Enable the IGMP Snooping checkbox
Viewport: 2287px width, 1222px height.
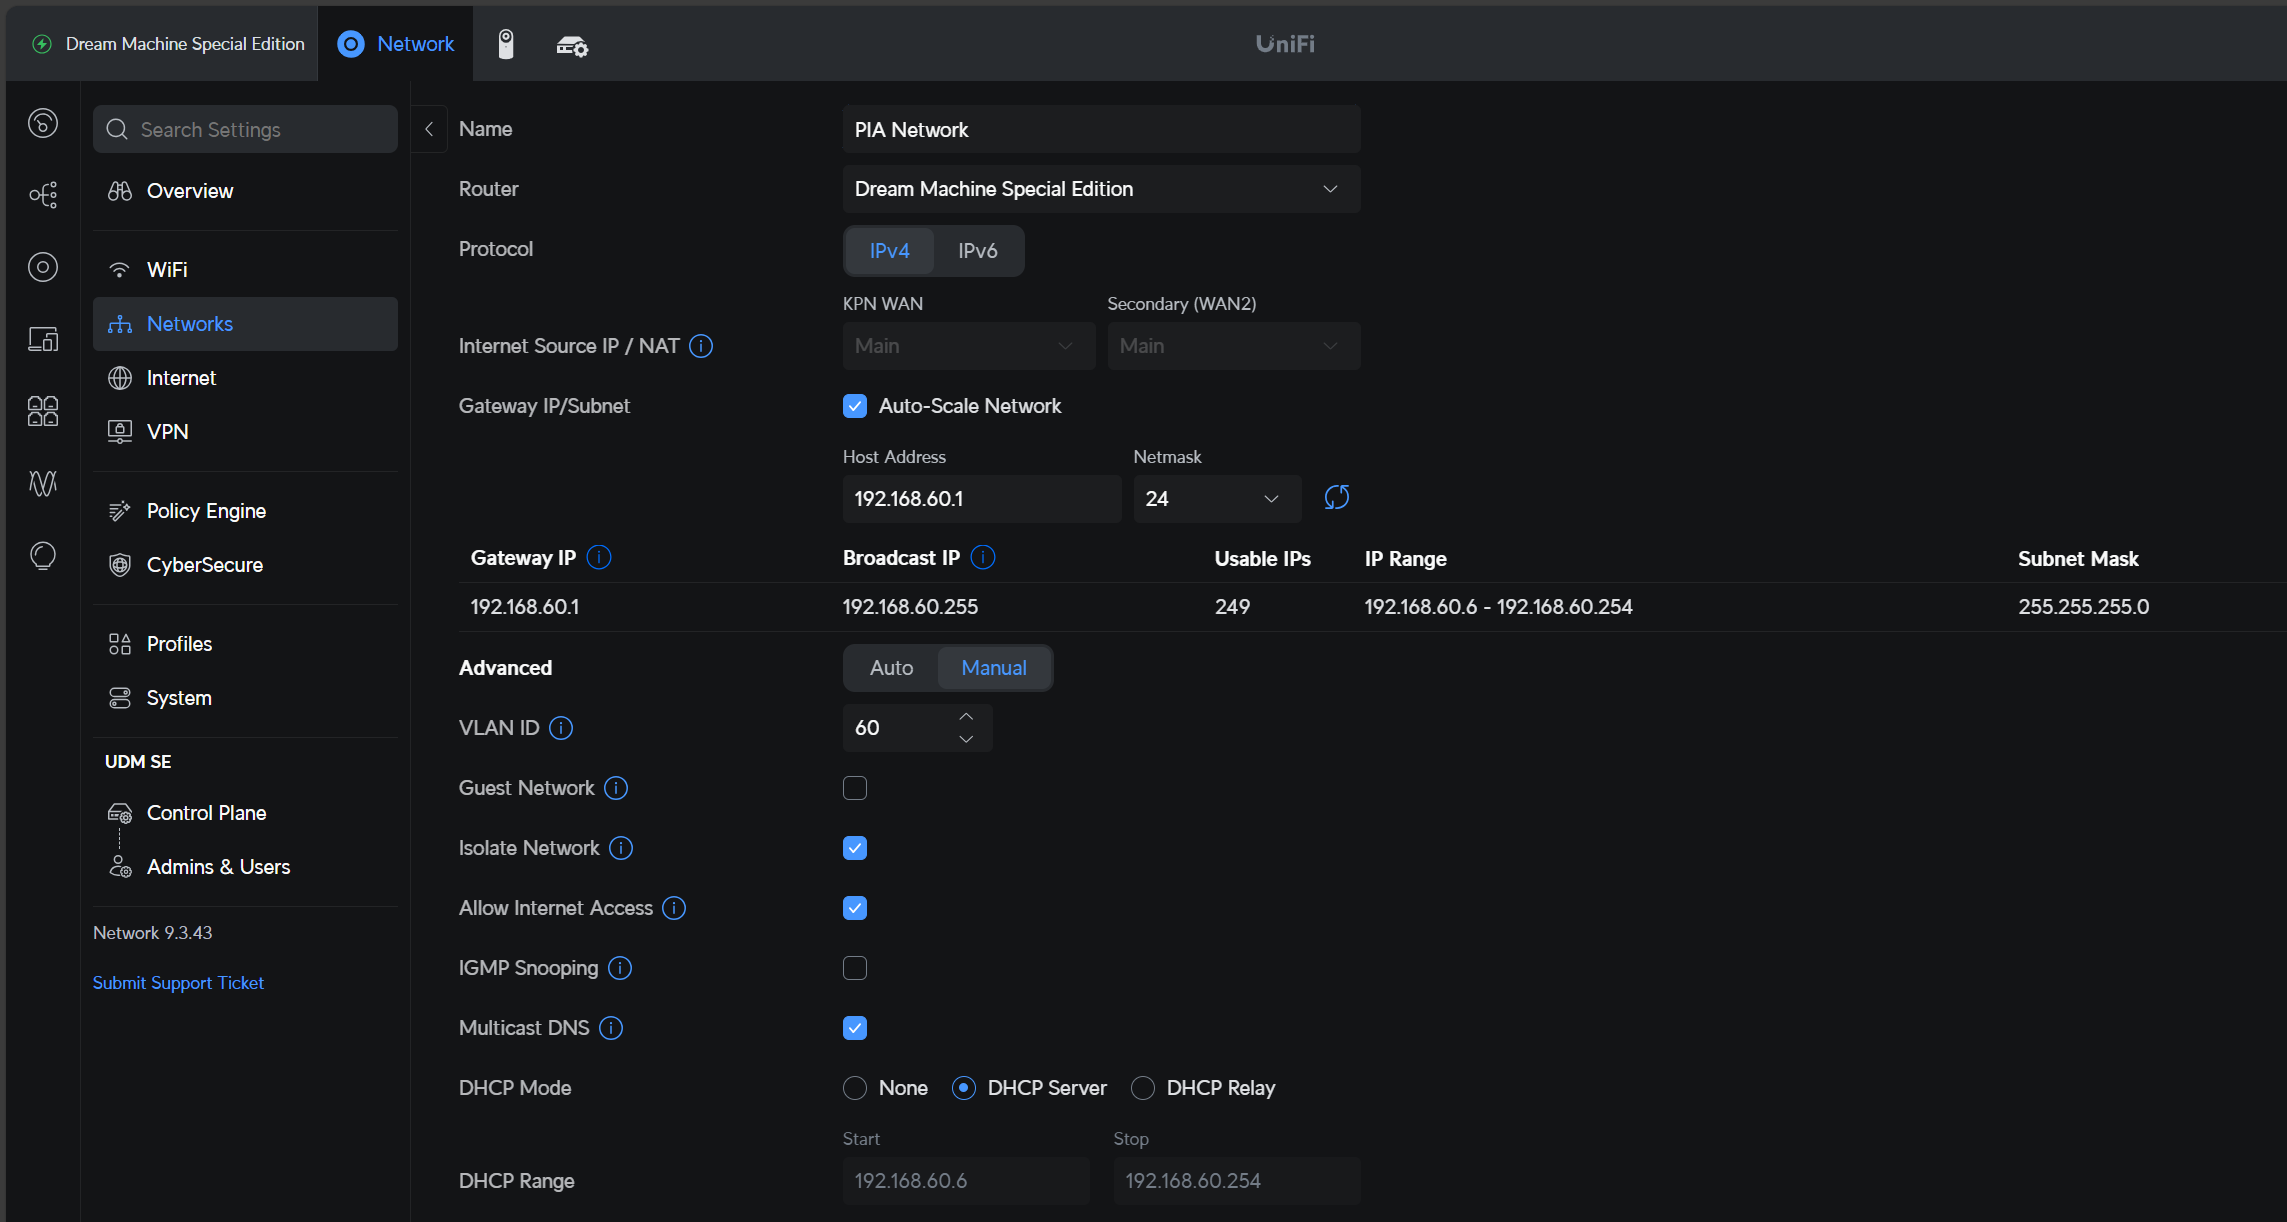click(855, 968)
